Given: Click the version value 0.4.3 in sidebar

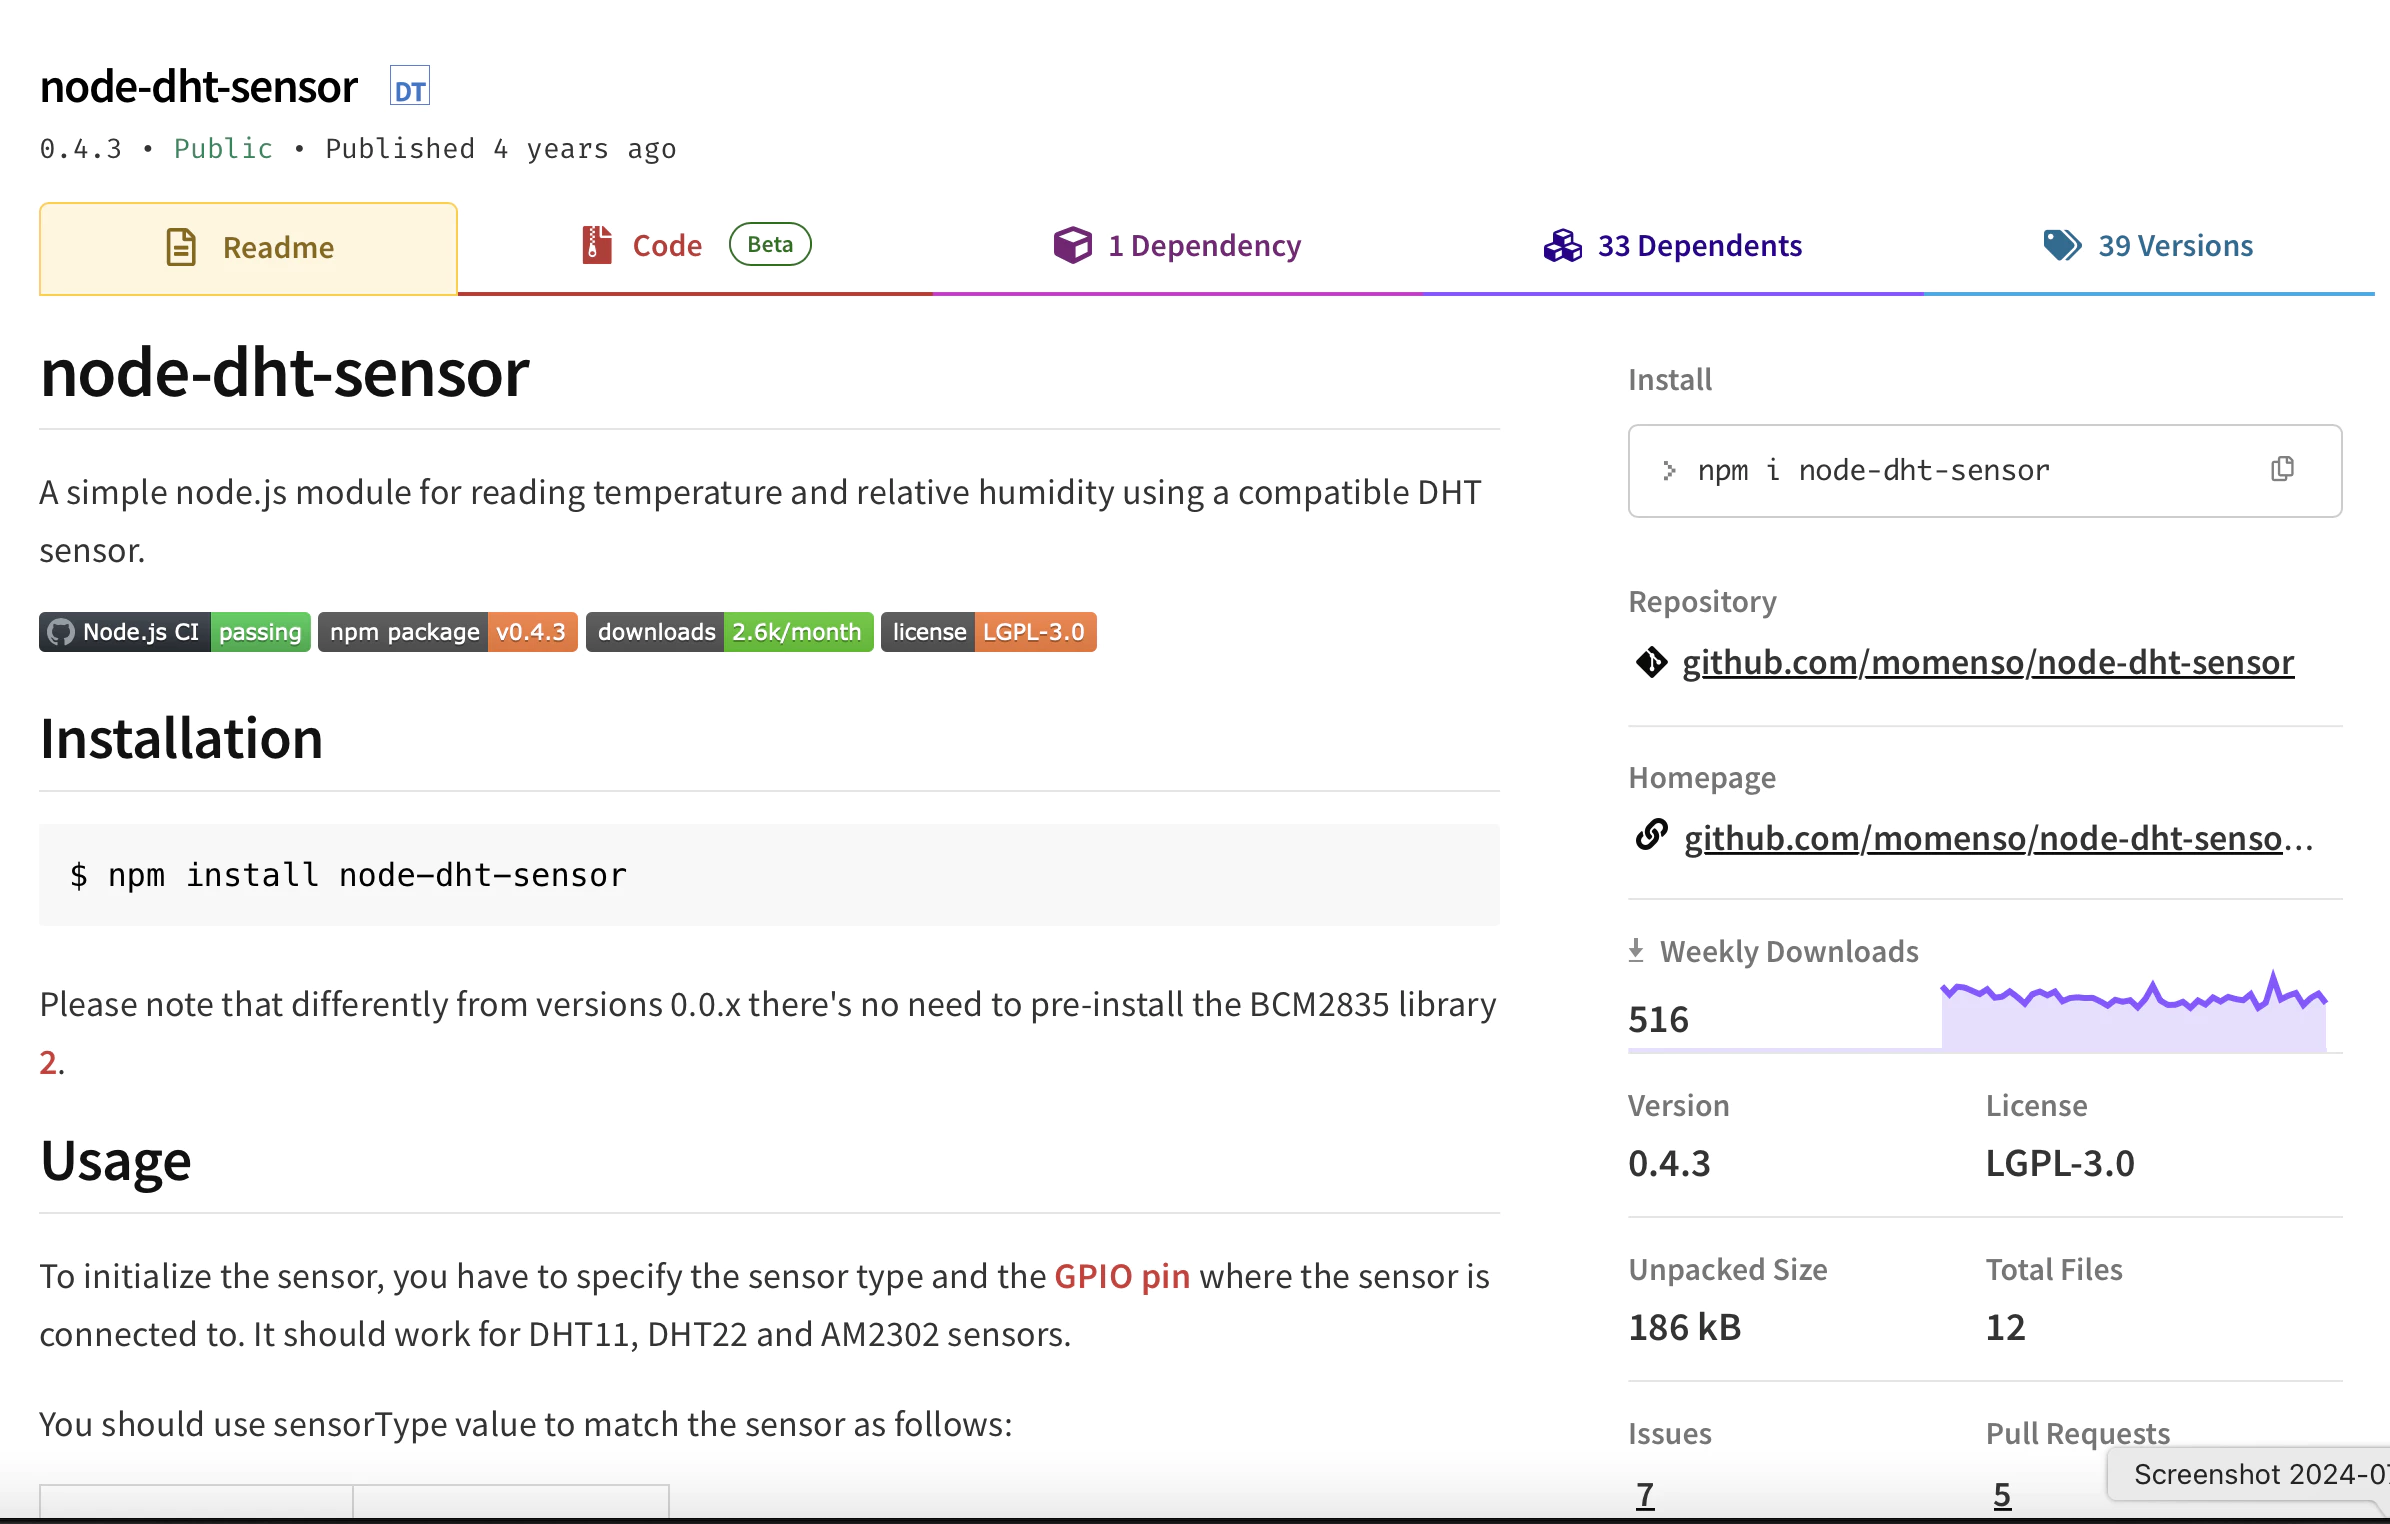Looking at the screenshot, I should [1669, 1163].
